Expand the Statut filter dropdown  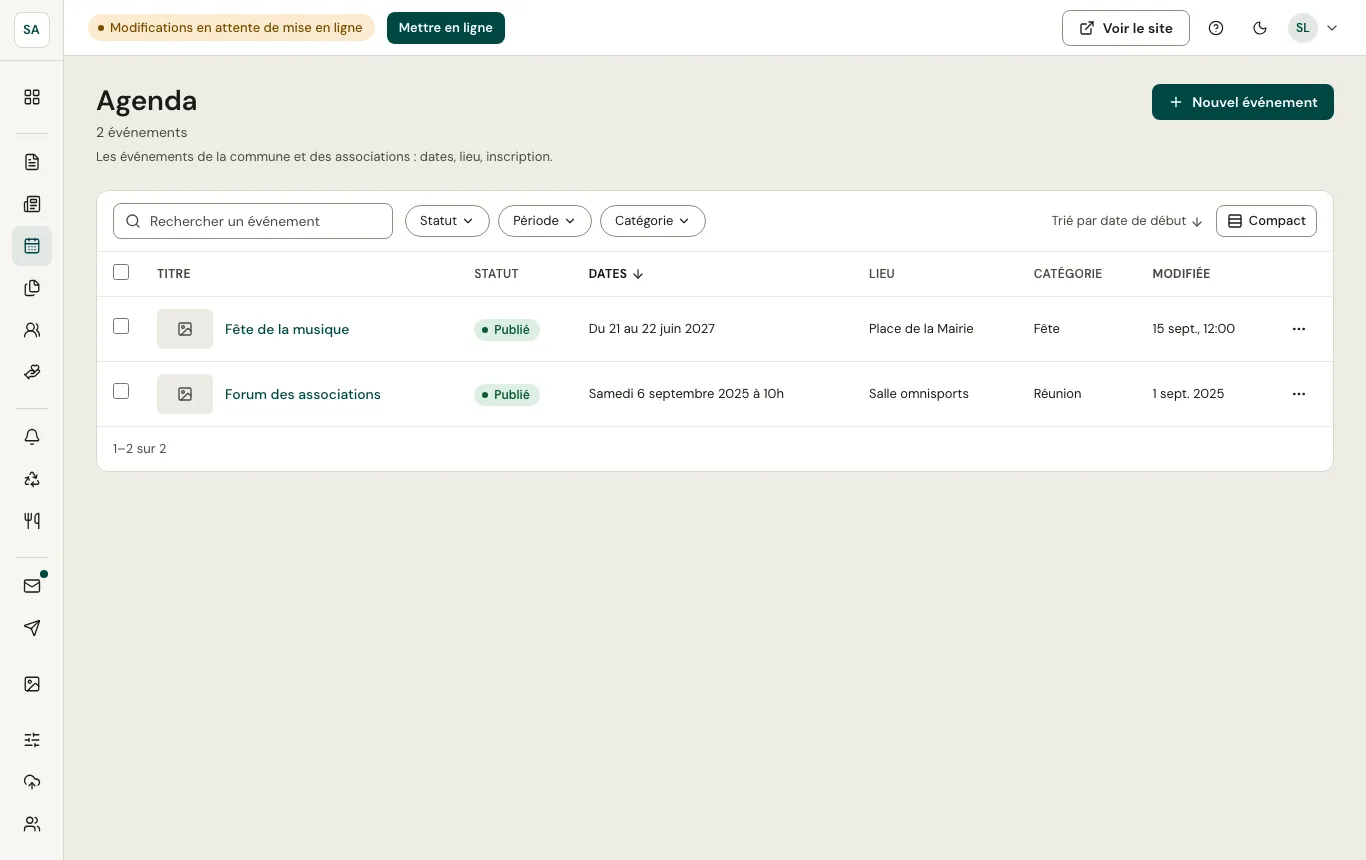(x=447, y=221)
